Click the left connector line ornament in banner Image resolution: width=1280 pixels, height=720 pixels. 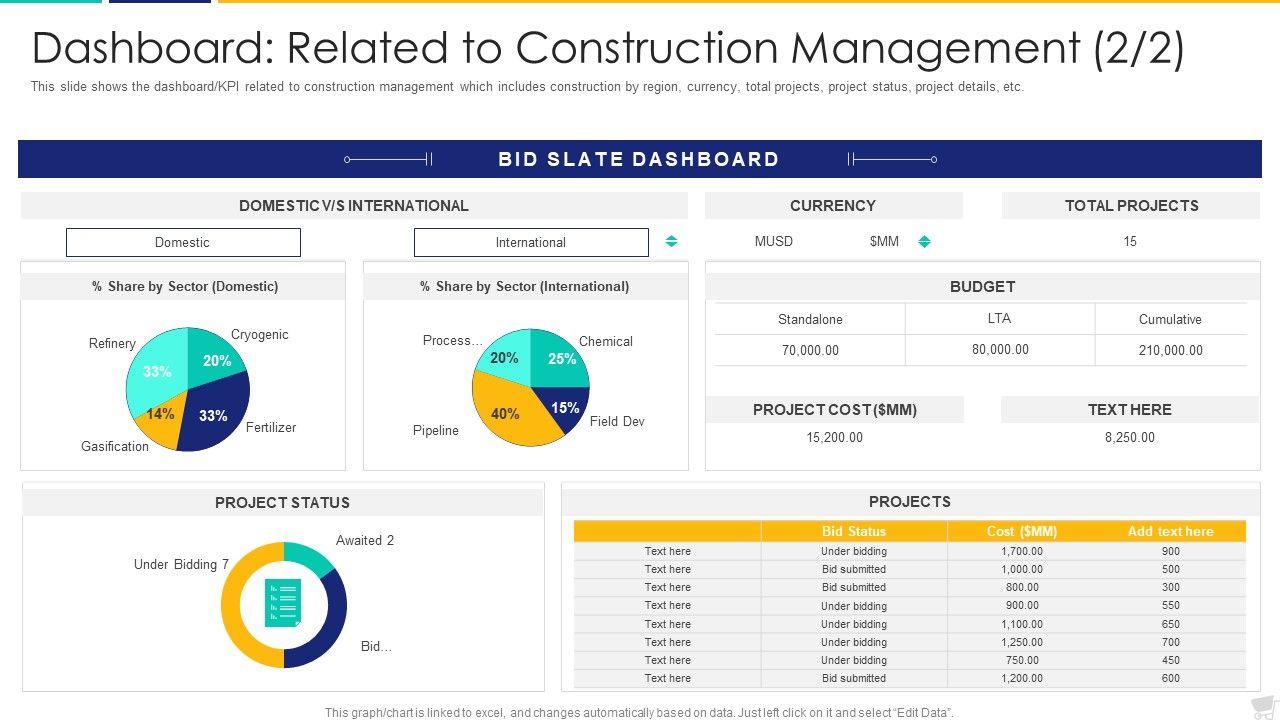tap(388, 159)
